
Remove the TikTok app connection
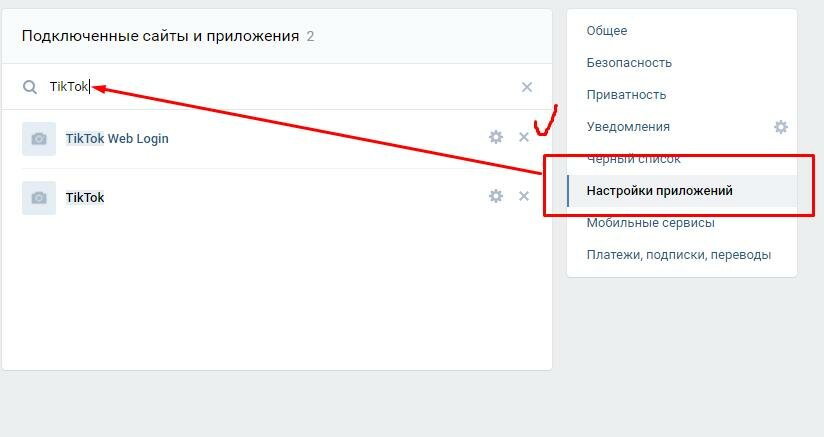[x=524, y=196]
